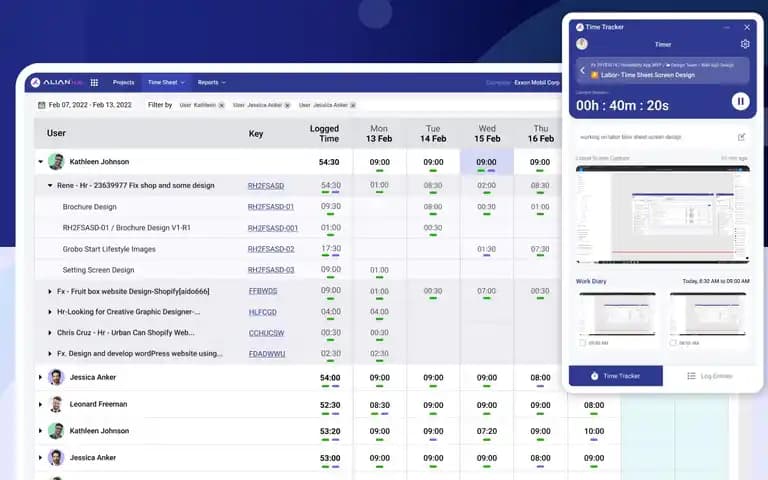Open the RH2FSASD key link
The image size is (768, 480).
[266, 186]
